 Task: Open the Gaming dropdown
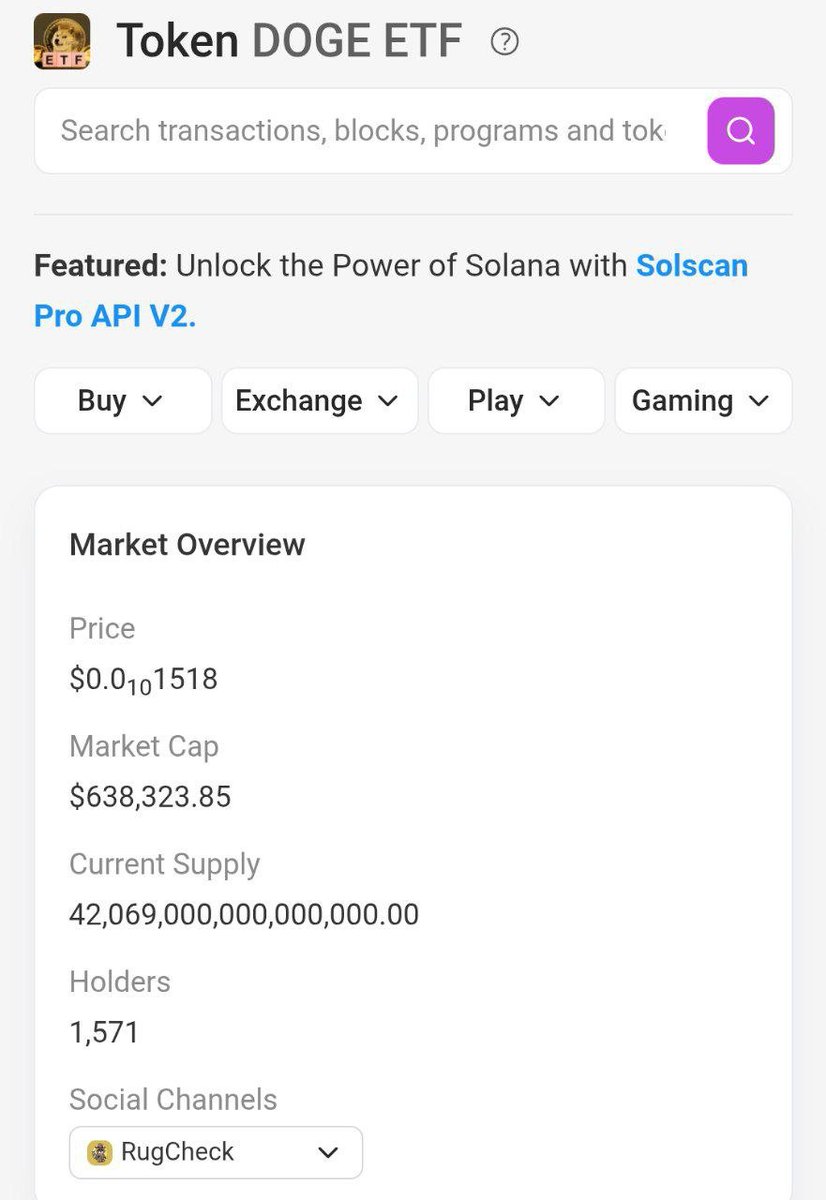pos(703,401)
